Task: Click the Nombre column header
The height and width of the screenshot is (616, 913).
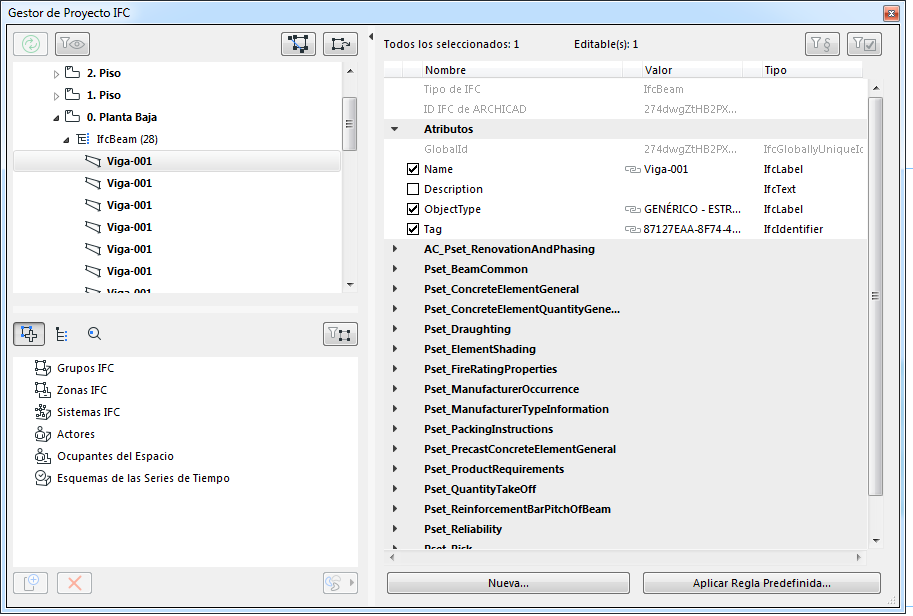Action: (521, 70)
